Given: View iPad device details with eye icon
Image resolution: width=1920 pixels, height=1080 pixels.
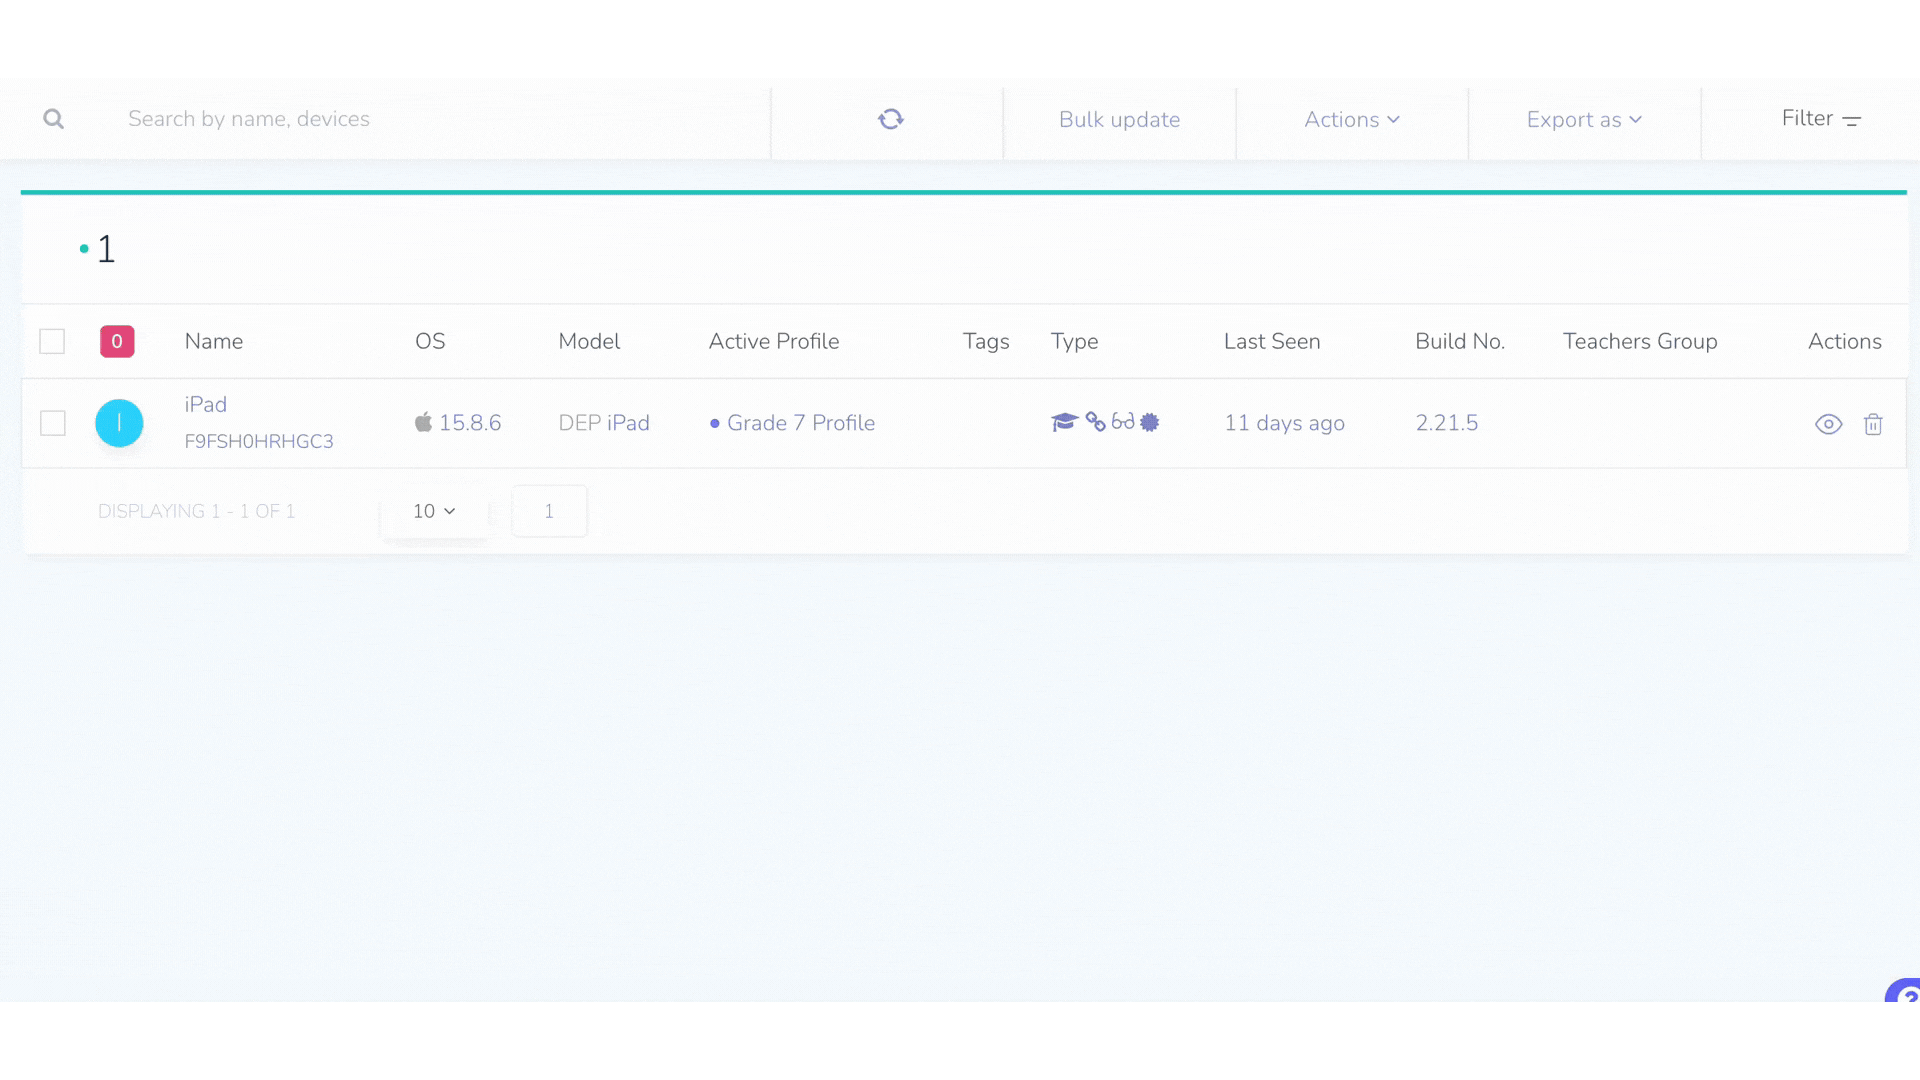Looking at the screenshot, I should [1828, 424].
